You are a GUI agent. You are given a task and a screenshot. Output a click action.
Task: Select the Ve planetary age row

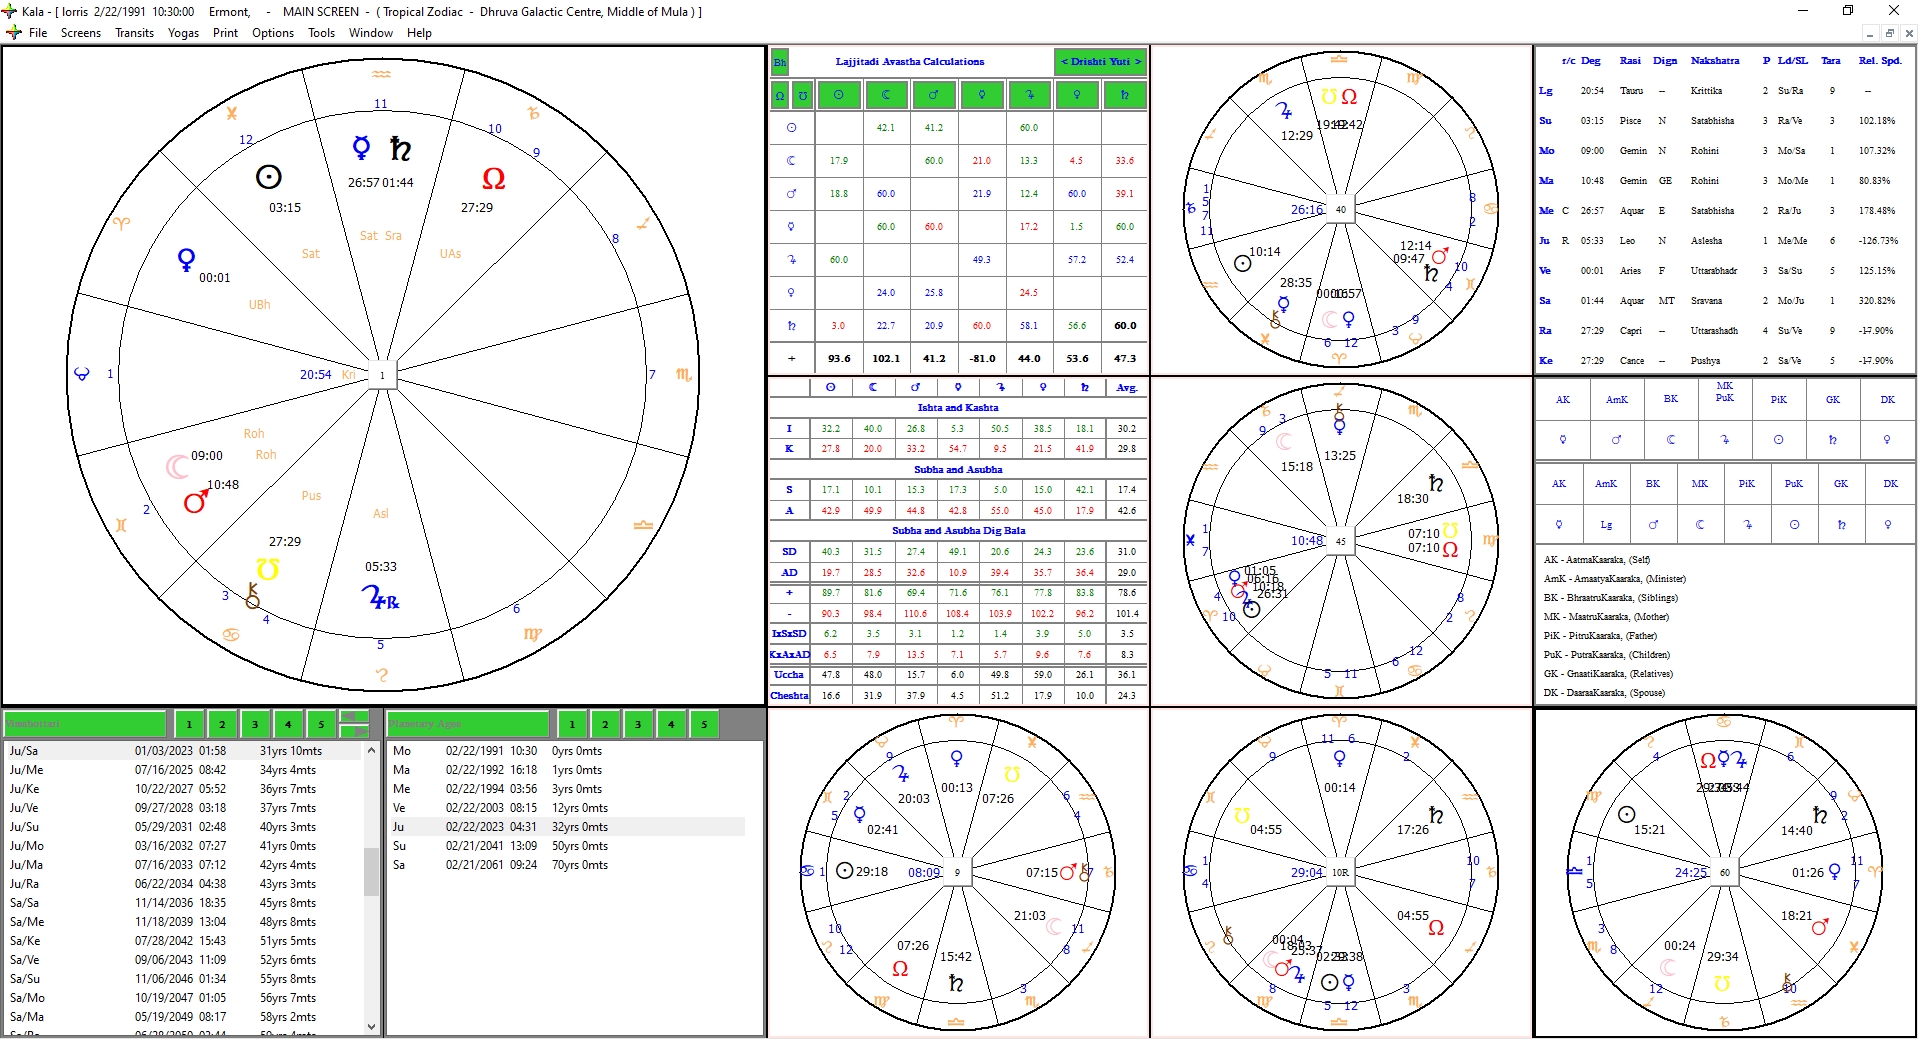point(567,808)
